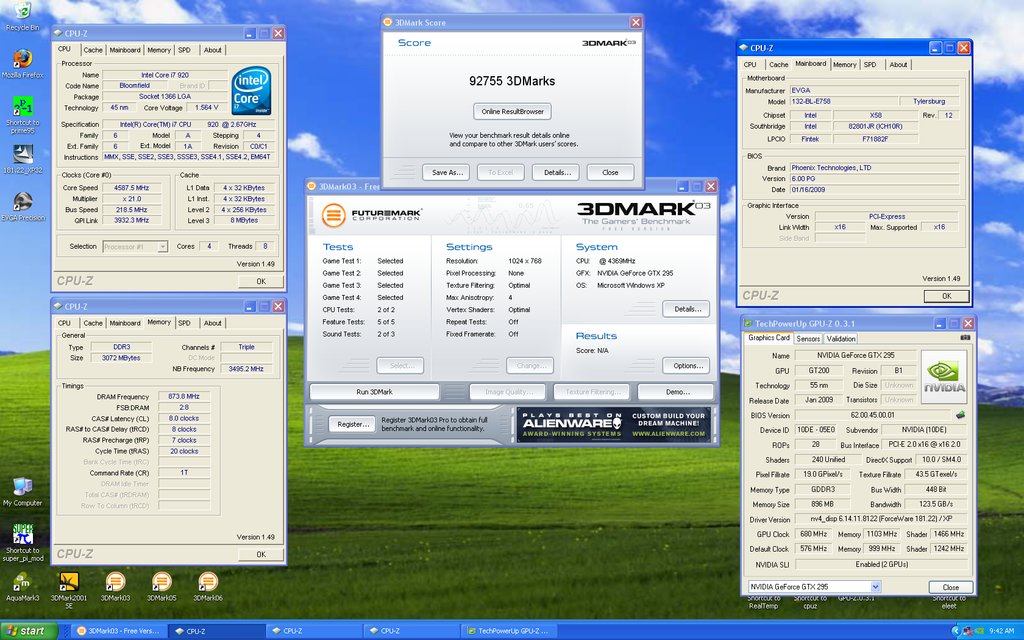Open the Recycle Bin desktop icon
The height and width of the screenshot is (640, 1024).
click(x=22, y=12)
